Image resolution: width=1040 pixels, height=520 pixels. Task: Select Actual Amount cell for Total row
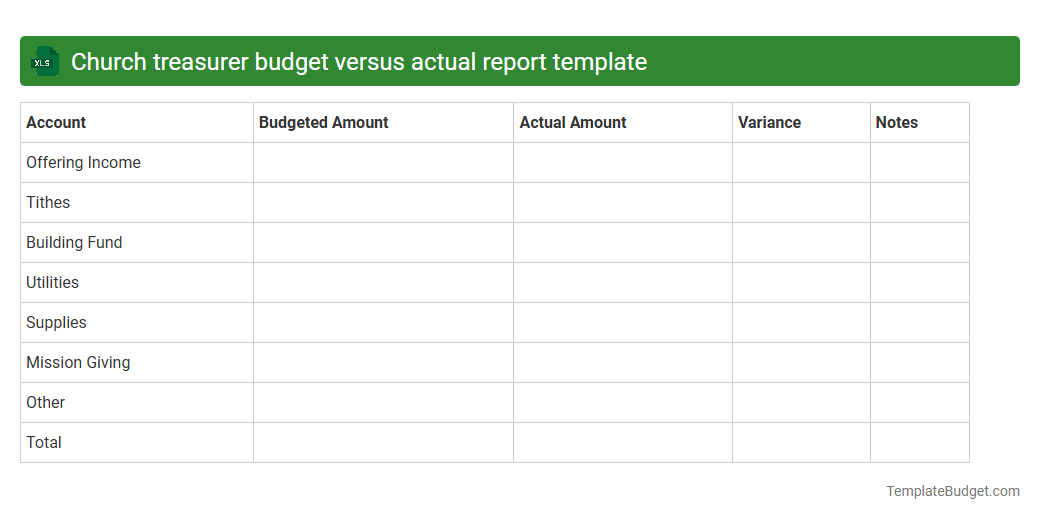[623, 442]
